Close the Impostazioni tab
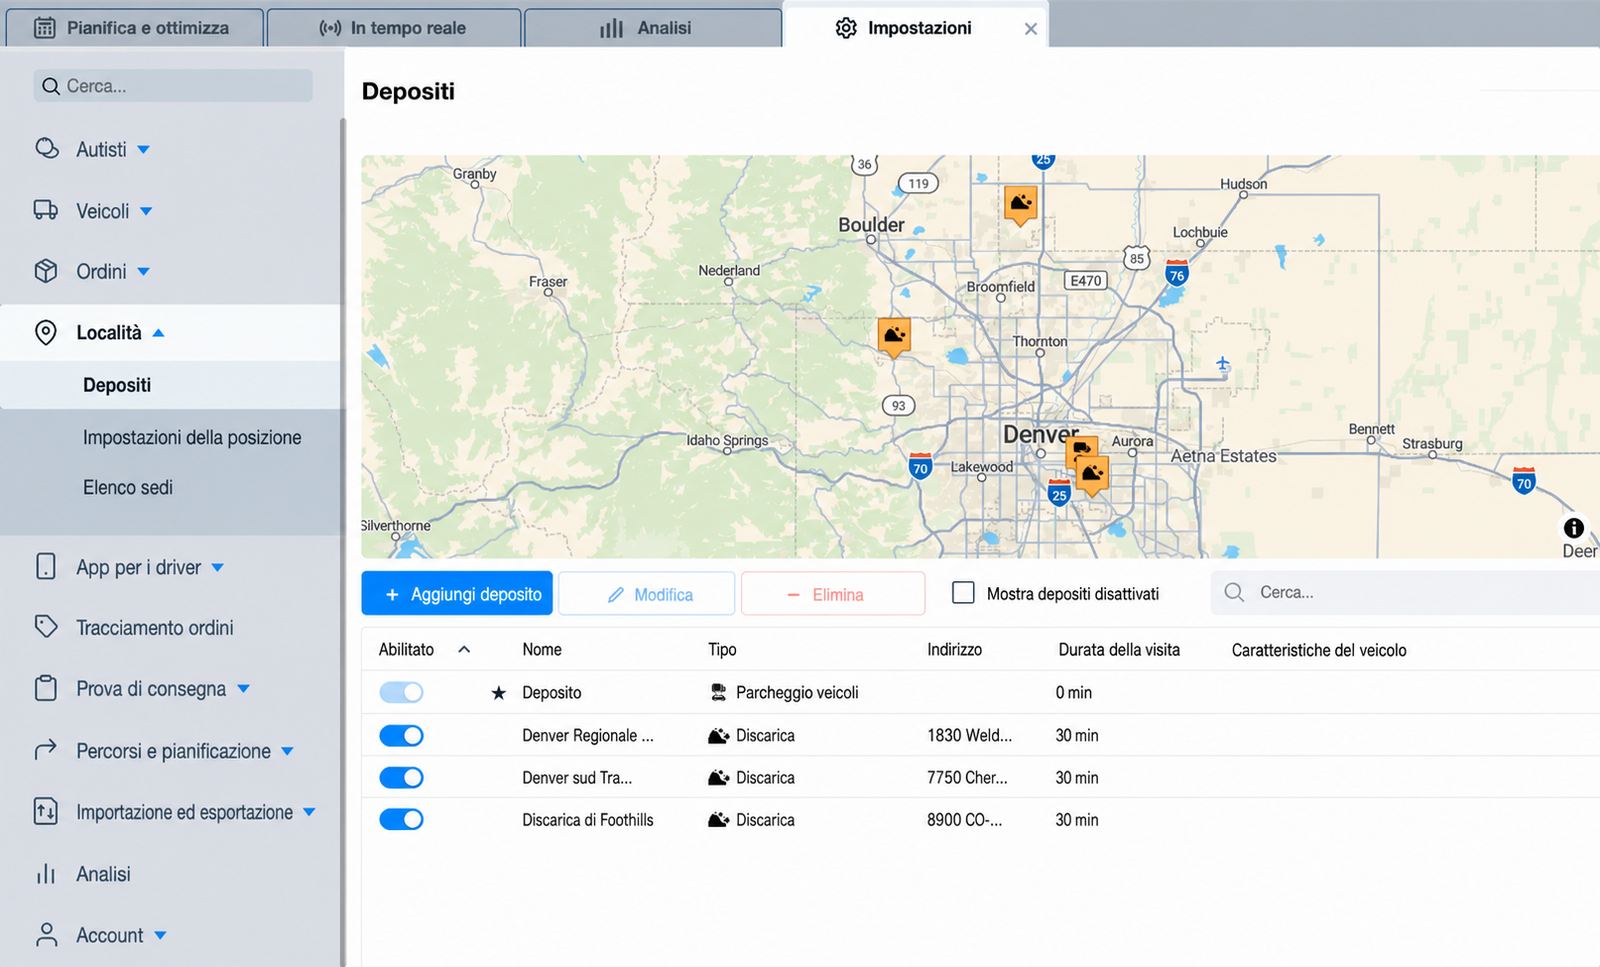The width and height of the screenshot is (1600, 967). point(1031,29)
